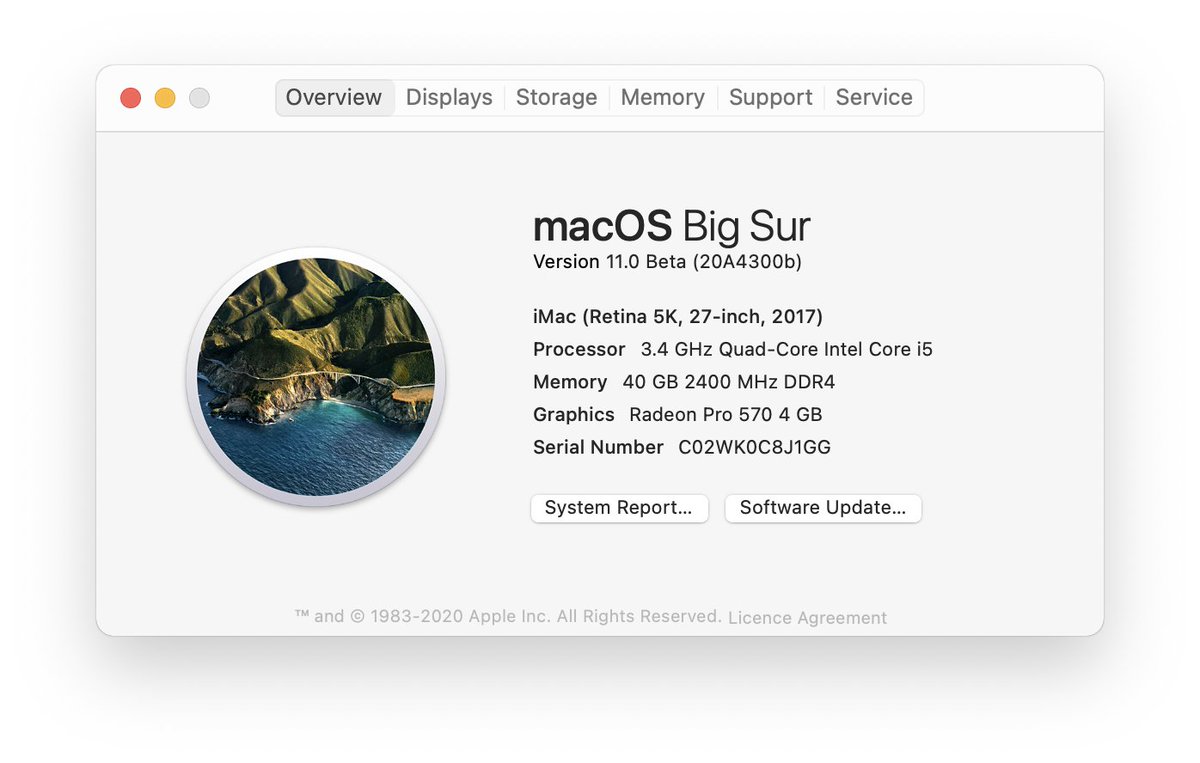
Task: Close the About This Mac window
Action: tap(131, 98)
